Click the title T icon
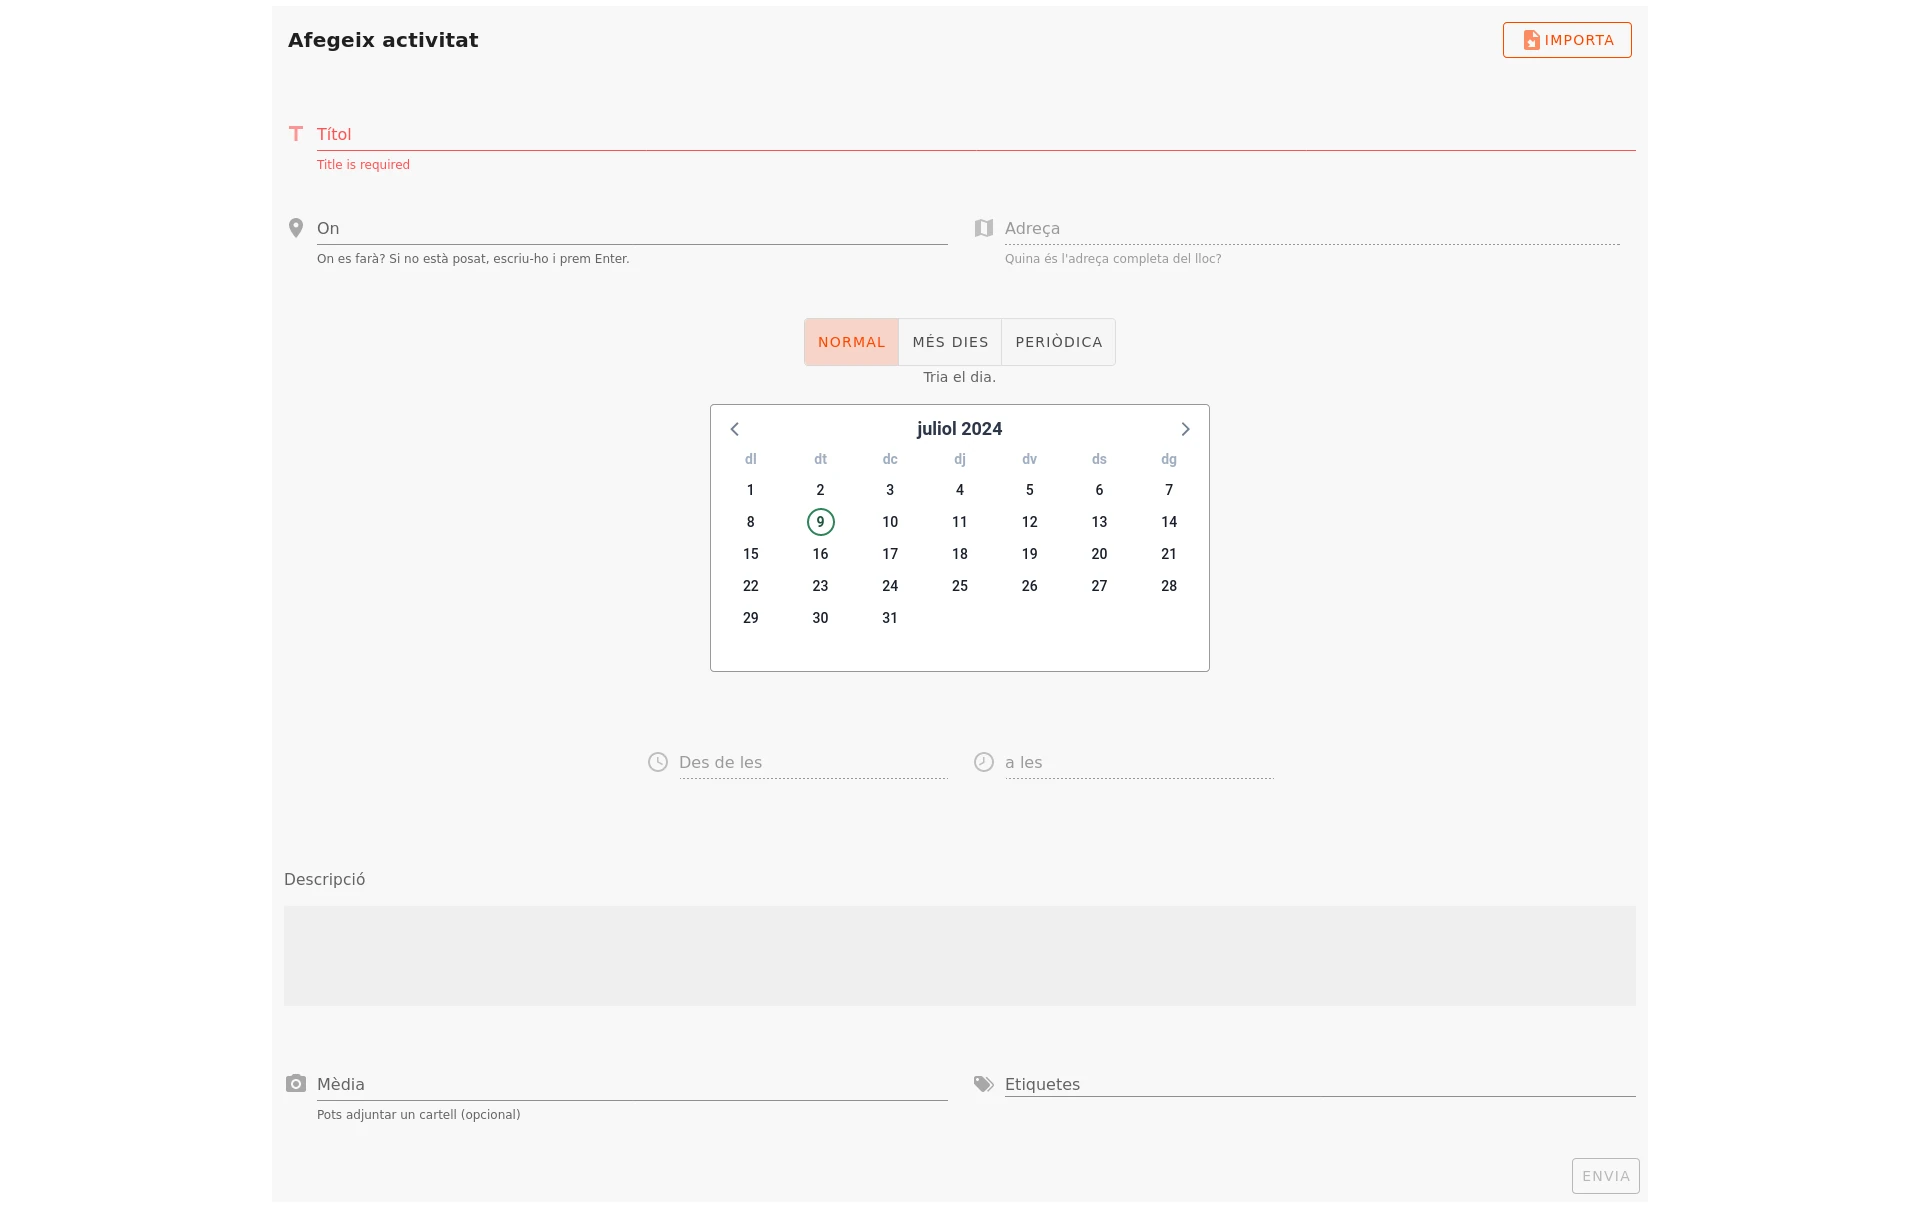Screen dimensions: 1920x1208 pyautogui.click(x=296, y=133)
